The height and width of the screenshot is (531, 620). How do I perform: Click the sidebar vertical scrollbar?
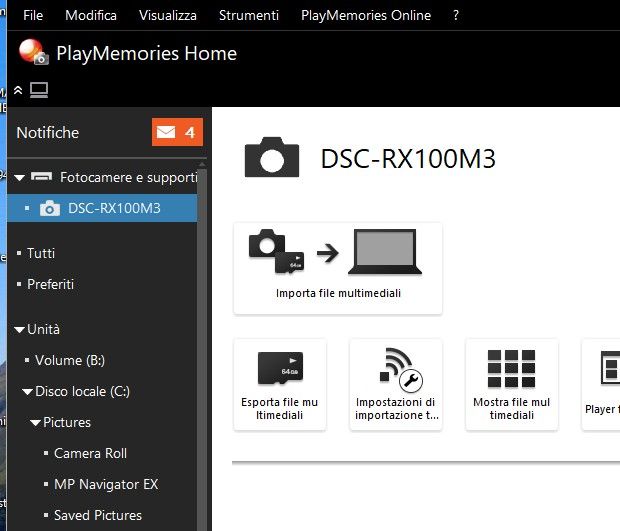[x=202, y=350]
